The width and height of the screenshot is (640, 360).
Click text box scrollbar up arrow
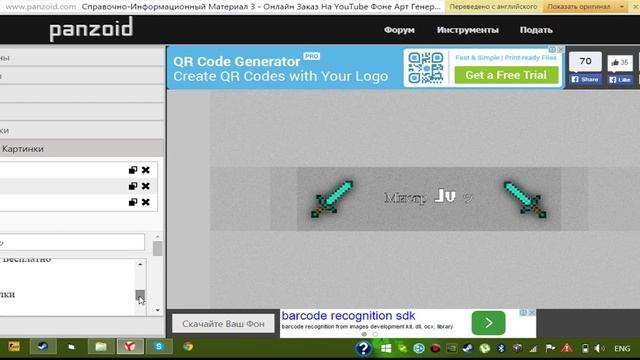[140, 264]
